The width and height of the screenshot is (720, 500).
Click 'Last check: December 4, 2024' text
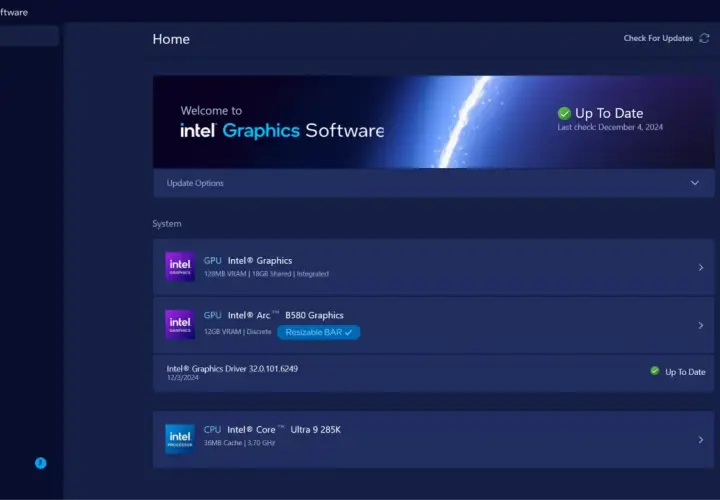pos(610,127)
